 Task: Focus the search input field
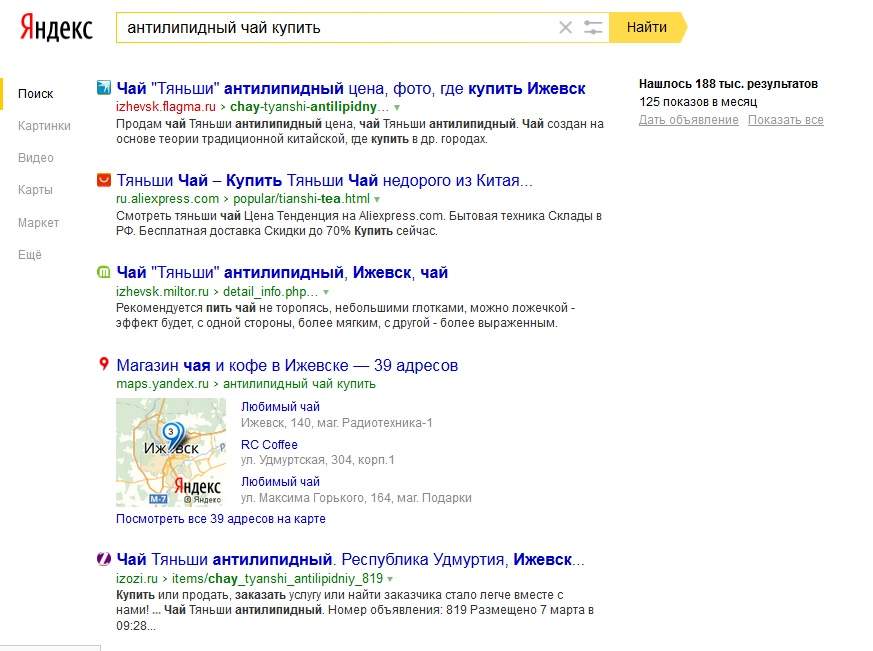click(337, 27)
